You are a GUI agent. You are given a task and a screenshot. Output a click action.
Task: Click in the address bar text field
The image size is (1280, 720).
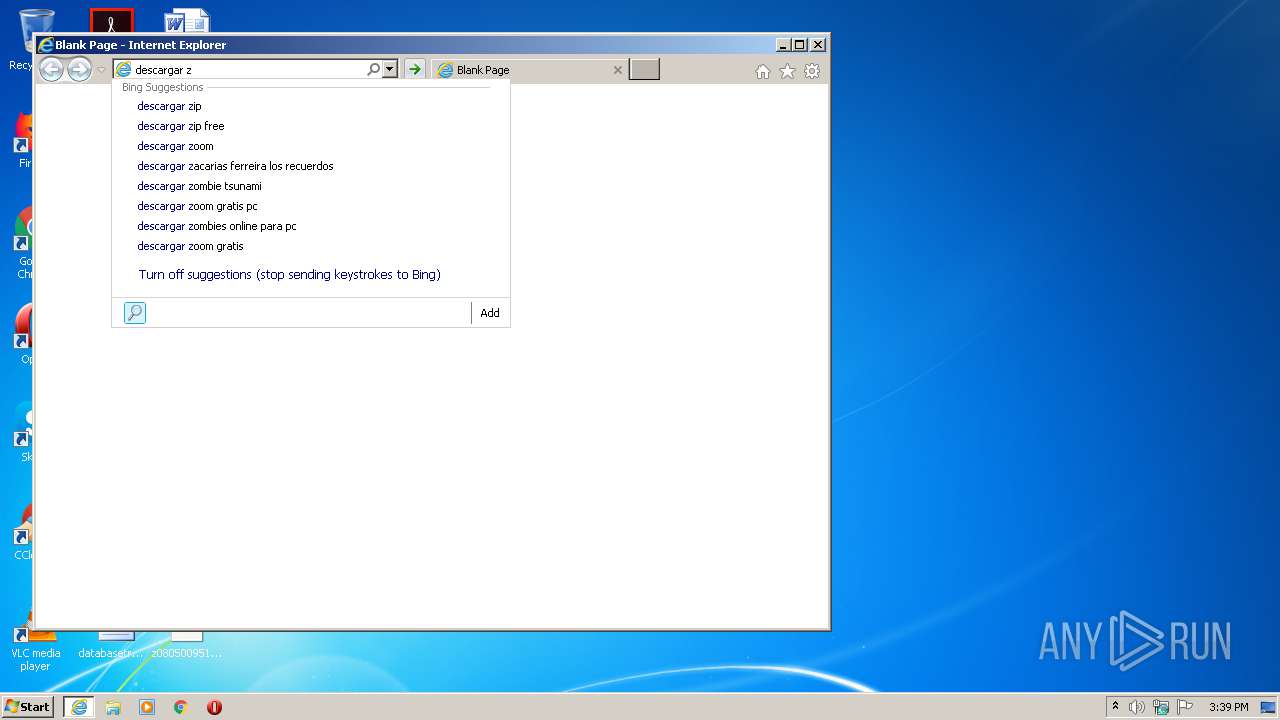(x=248, y=70)
